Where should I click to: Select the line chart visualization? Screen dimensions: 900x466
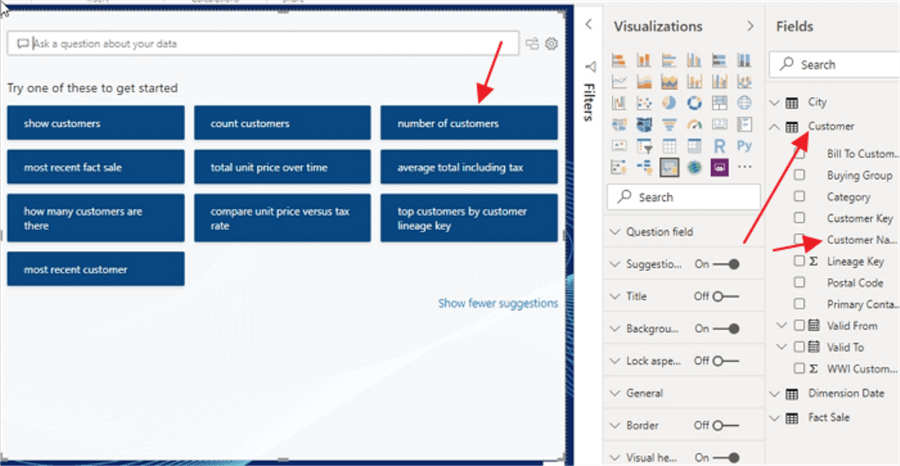click(x=619, y=81)
